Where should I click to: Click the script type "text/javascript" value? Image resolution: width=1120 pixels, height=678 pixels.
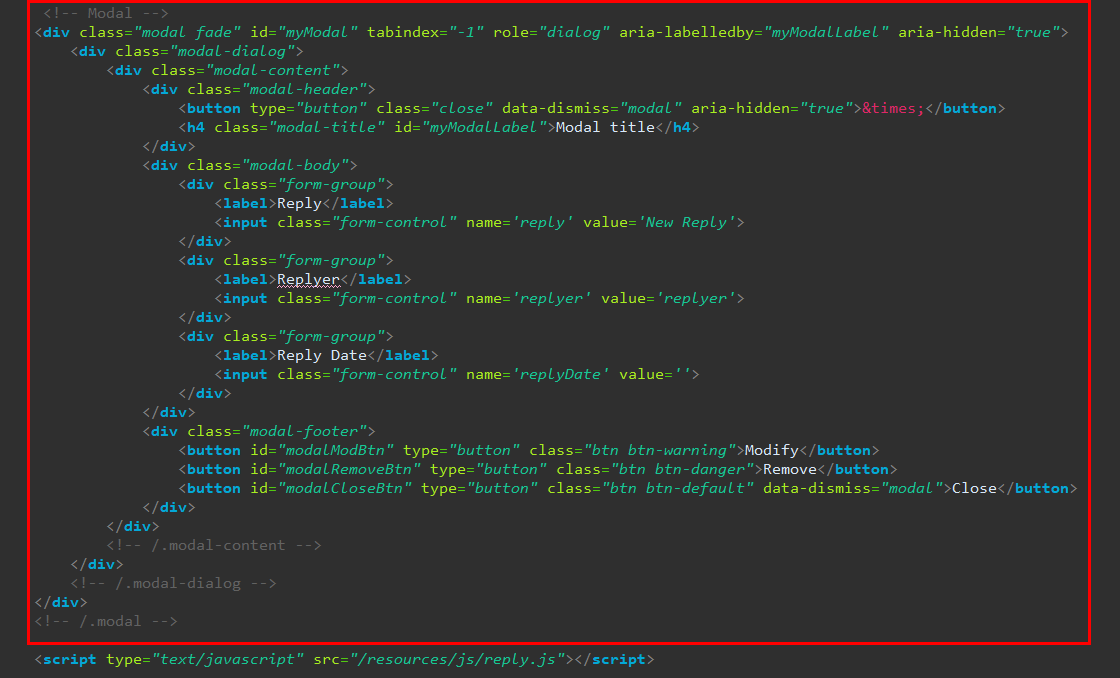tap(228, 659)
